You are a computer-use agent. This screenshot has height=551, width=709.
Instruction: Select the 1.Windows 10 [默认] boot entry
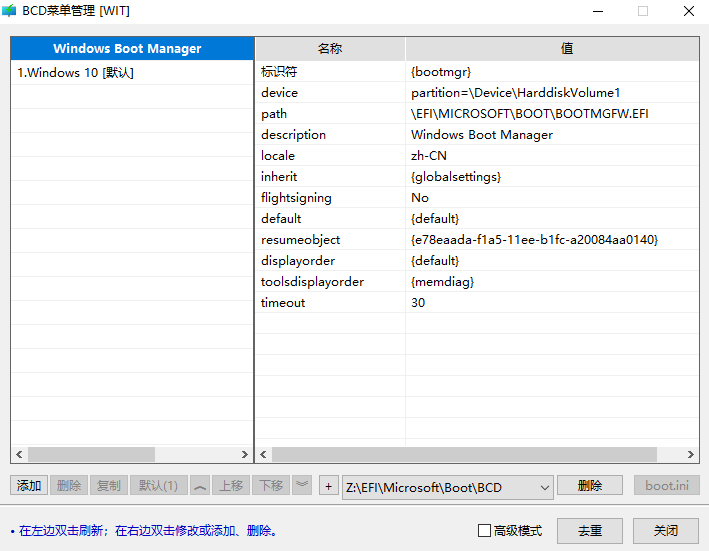click(132, 72)
